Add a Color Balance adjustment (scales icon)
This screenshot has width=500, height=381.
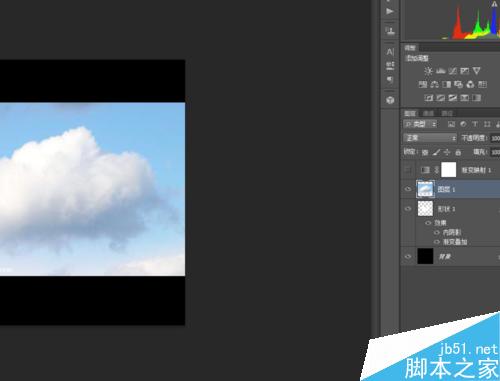pyautogui.click(x=434, y=84)
